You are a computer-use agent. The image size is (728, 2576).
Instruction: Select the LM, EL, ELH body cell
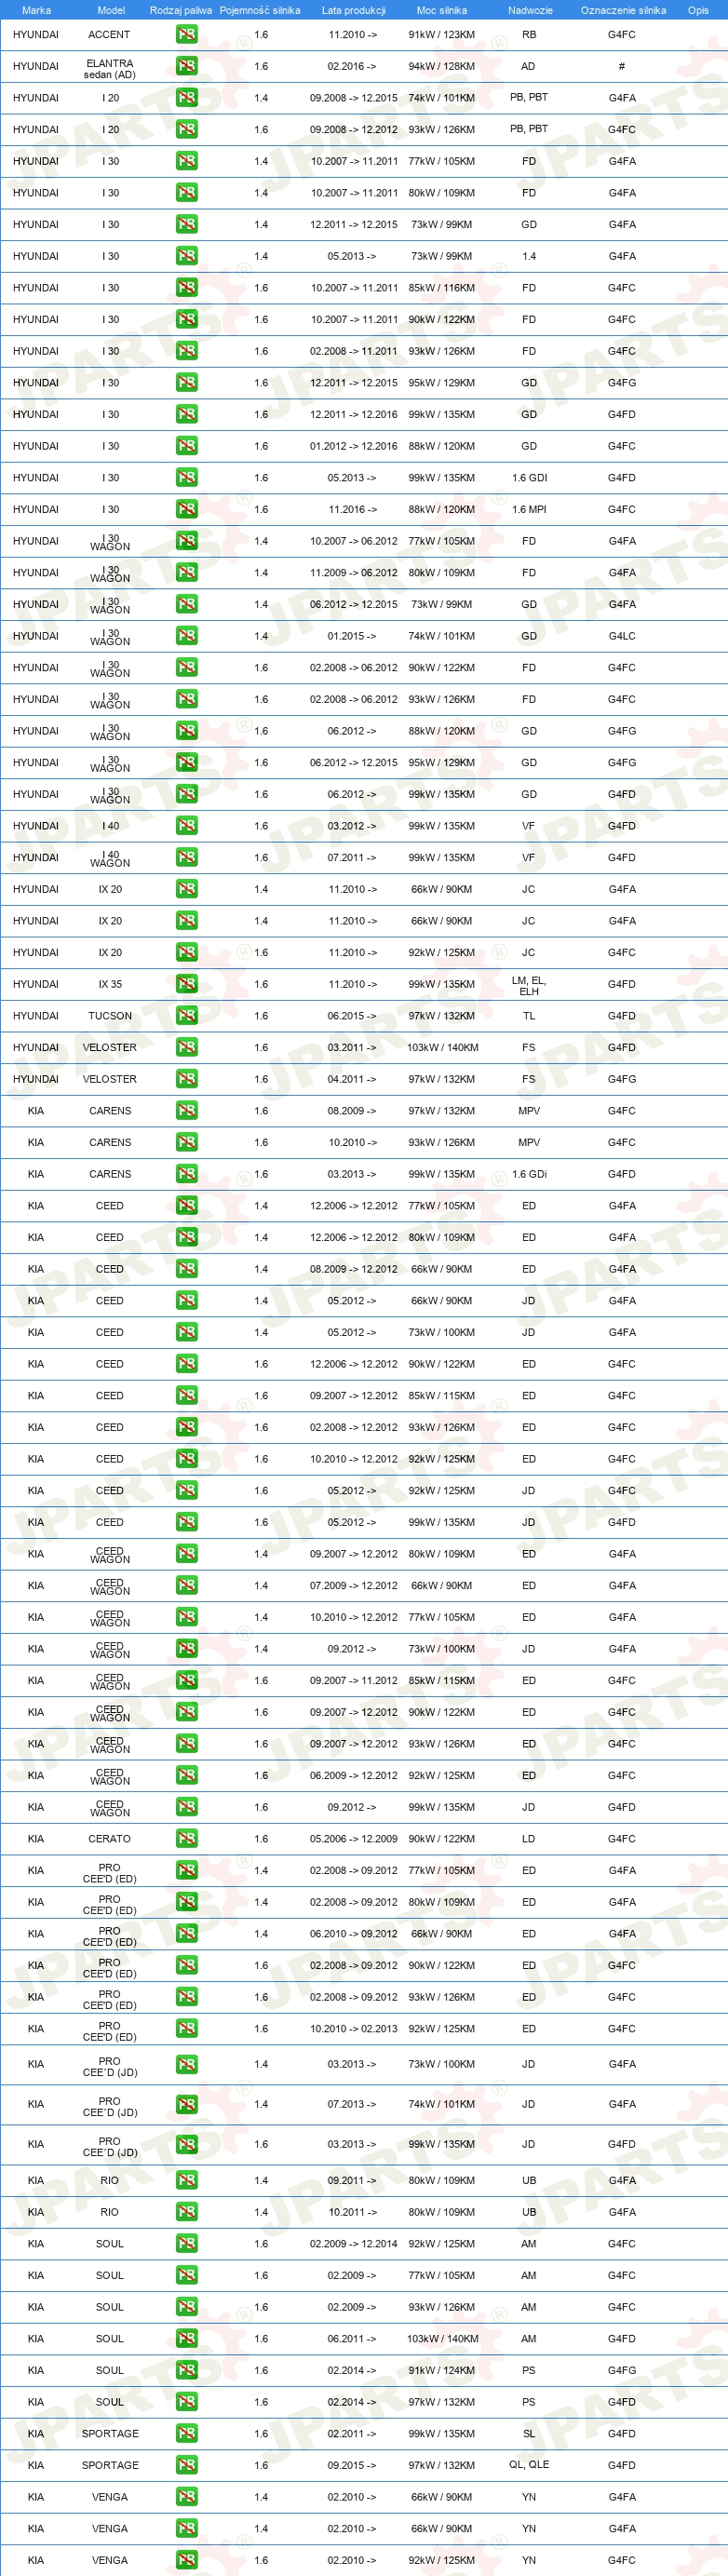529,986
